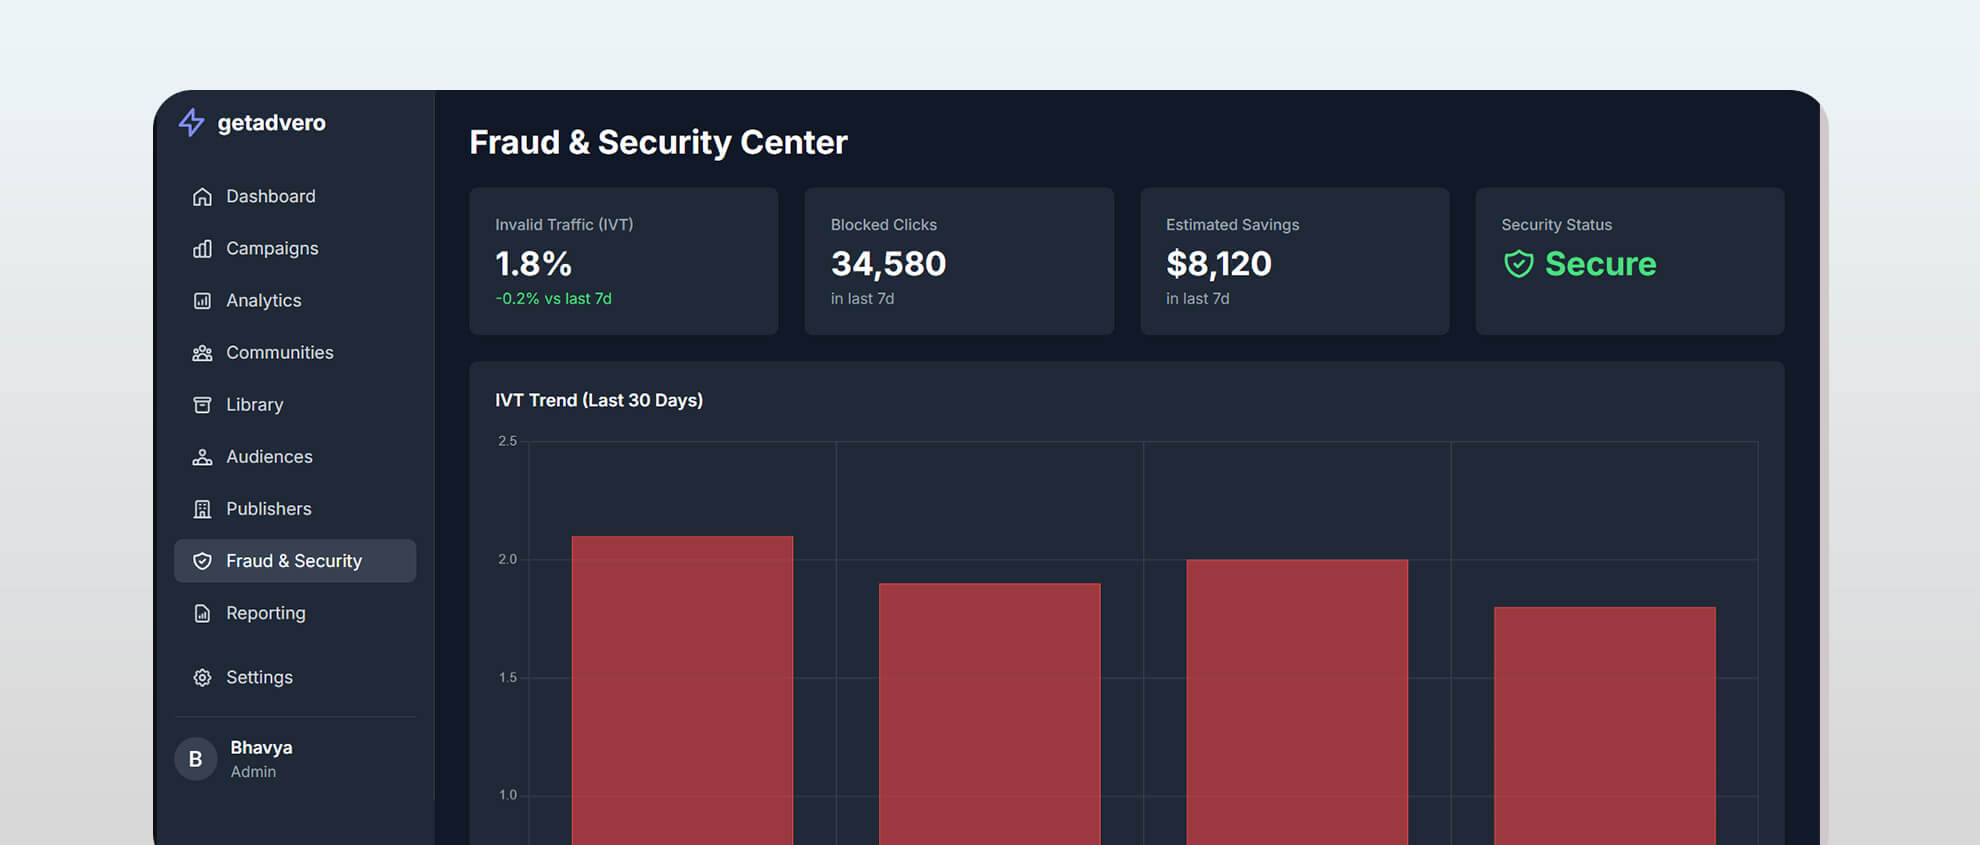Click the Bhavya Admin user profile

point(261,759)
